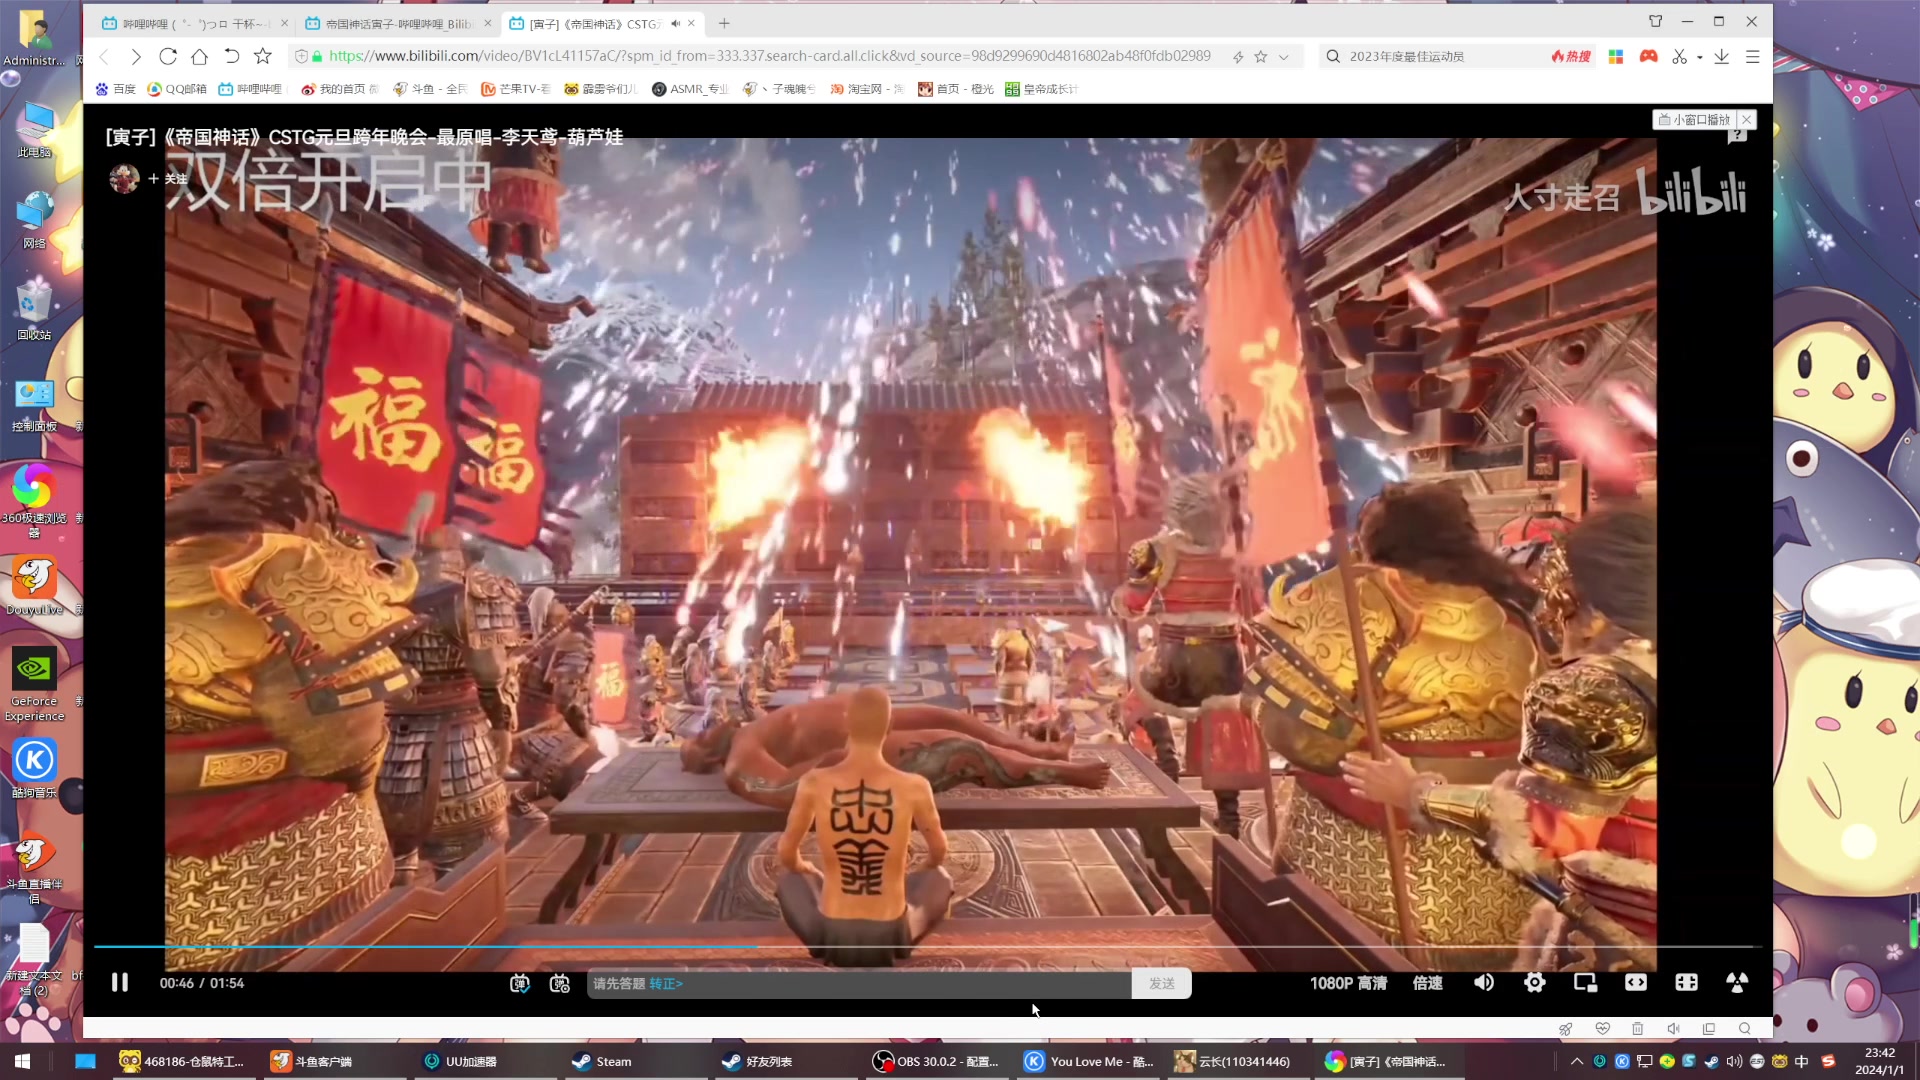
Task: Switch to the 帝国神话寅子 tab
Action: [x=397, y=23]
